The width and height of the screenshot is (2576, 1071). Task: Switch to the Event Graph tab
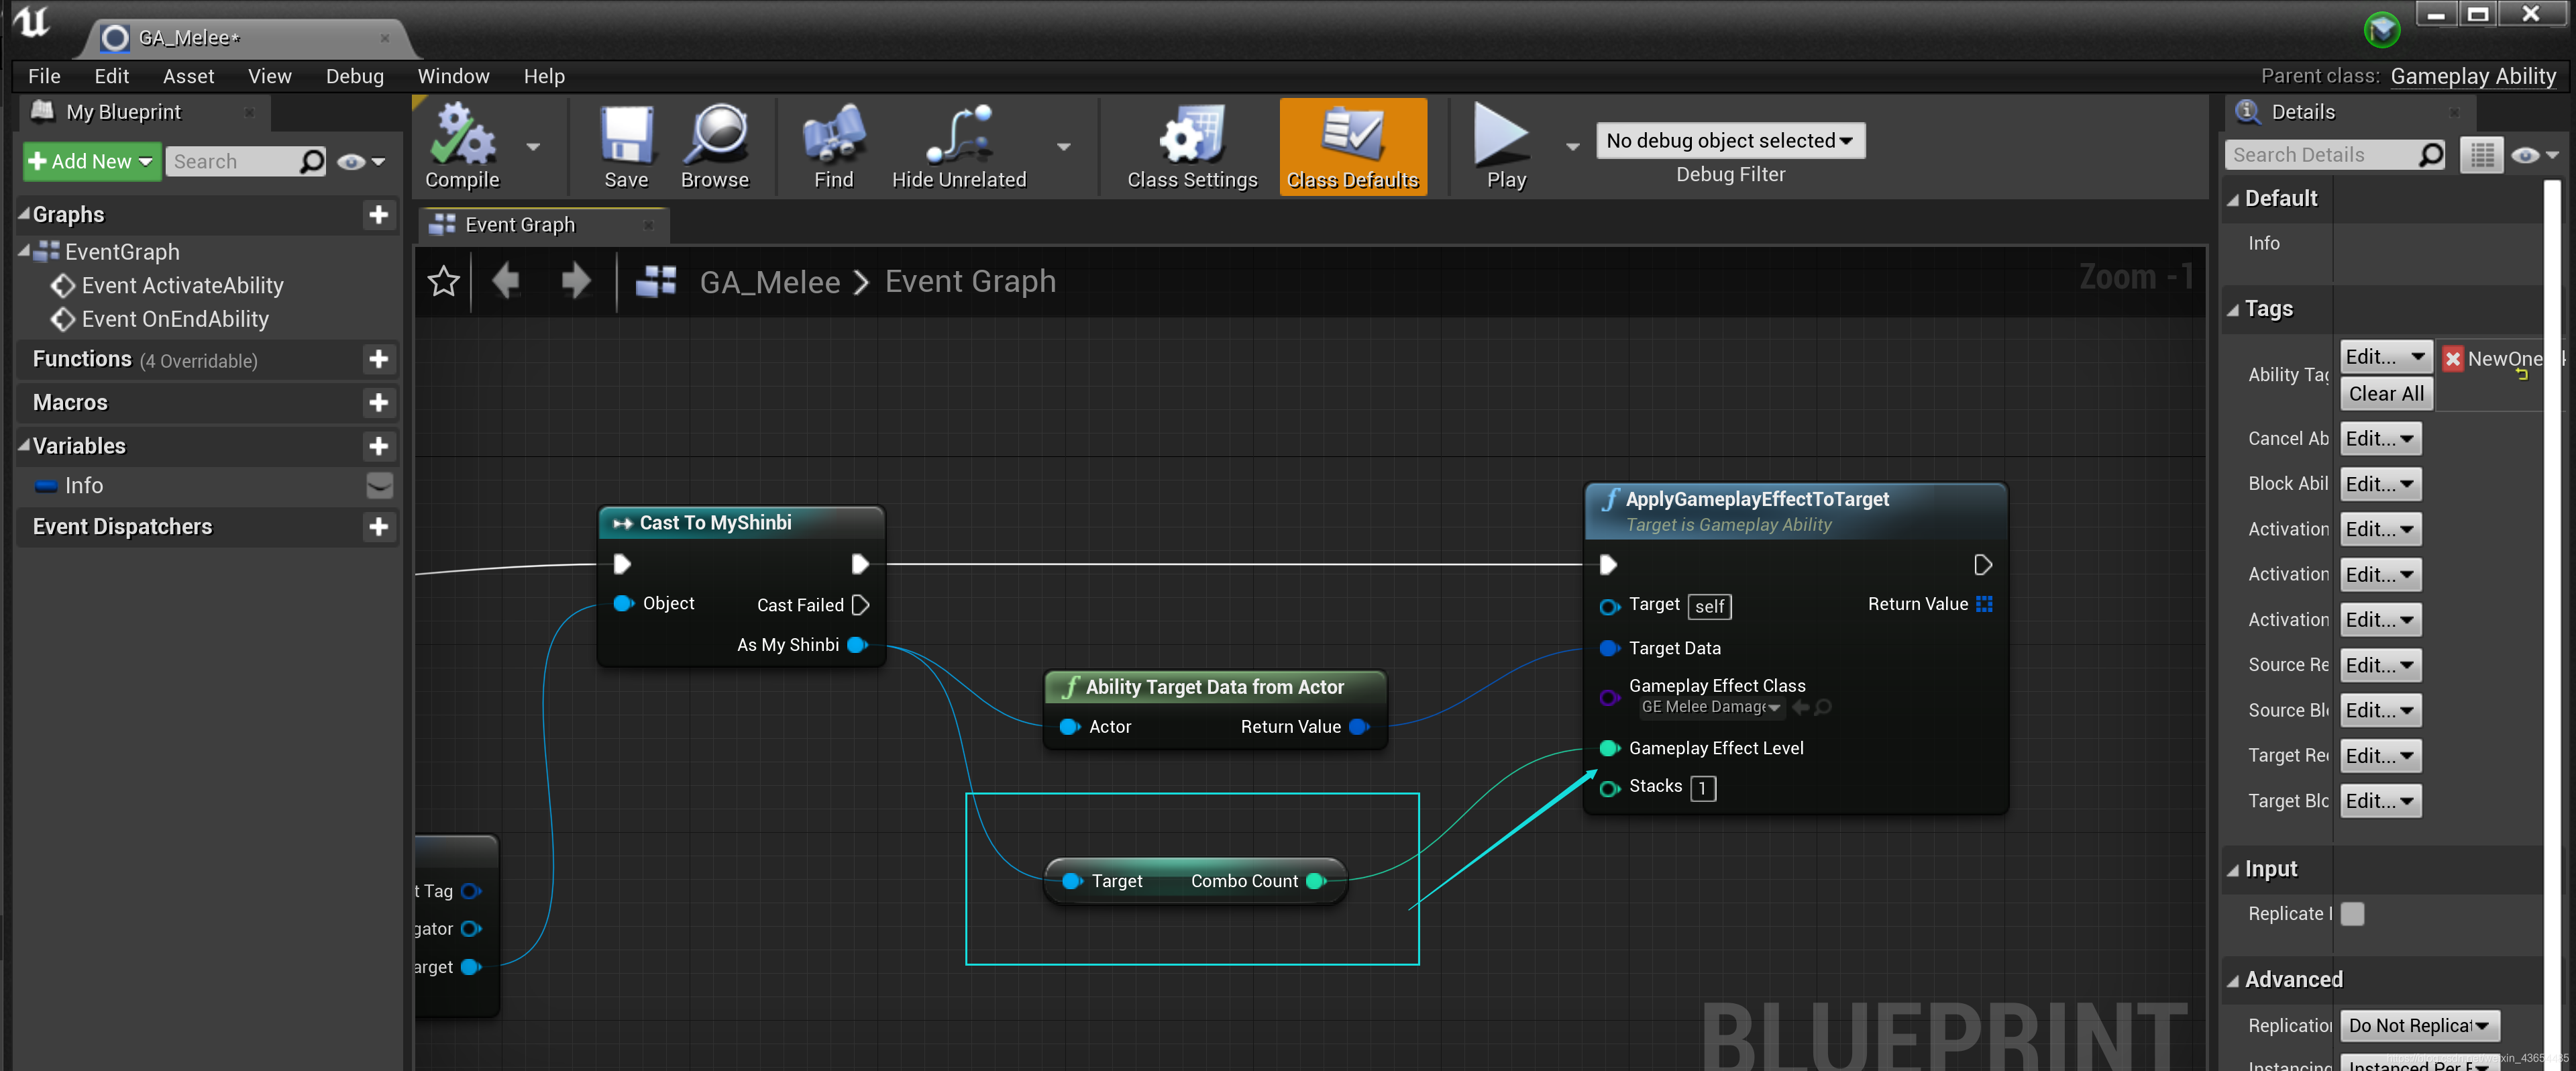tap(519, 225)
